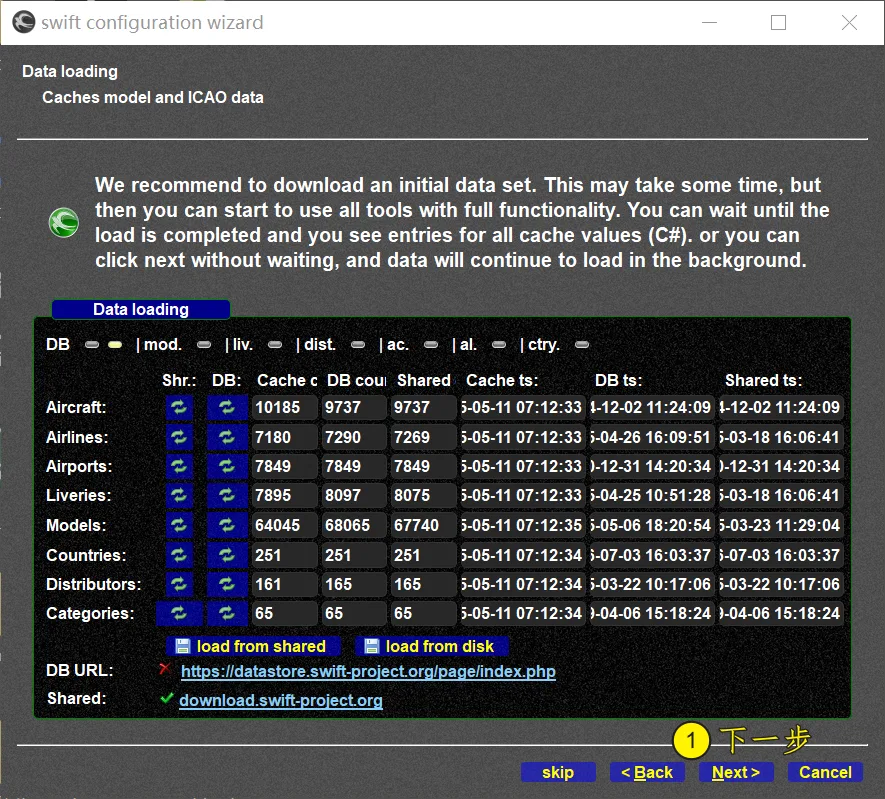This screenshot has height=799, width=885.
Task: Click the mod. status LED
Action: (x=204, y=345)
